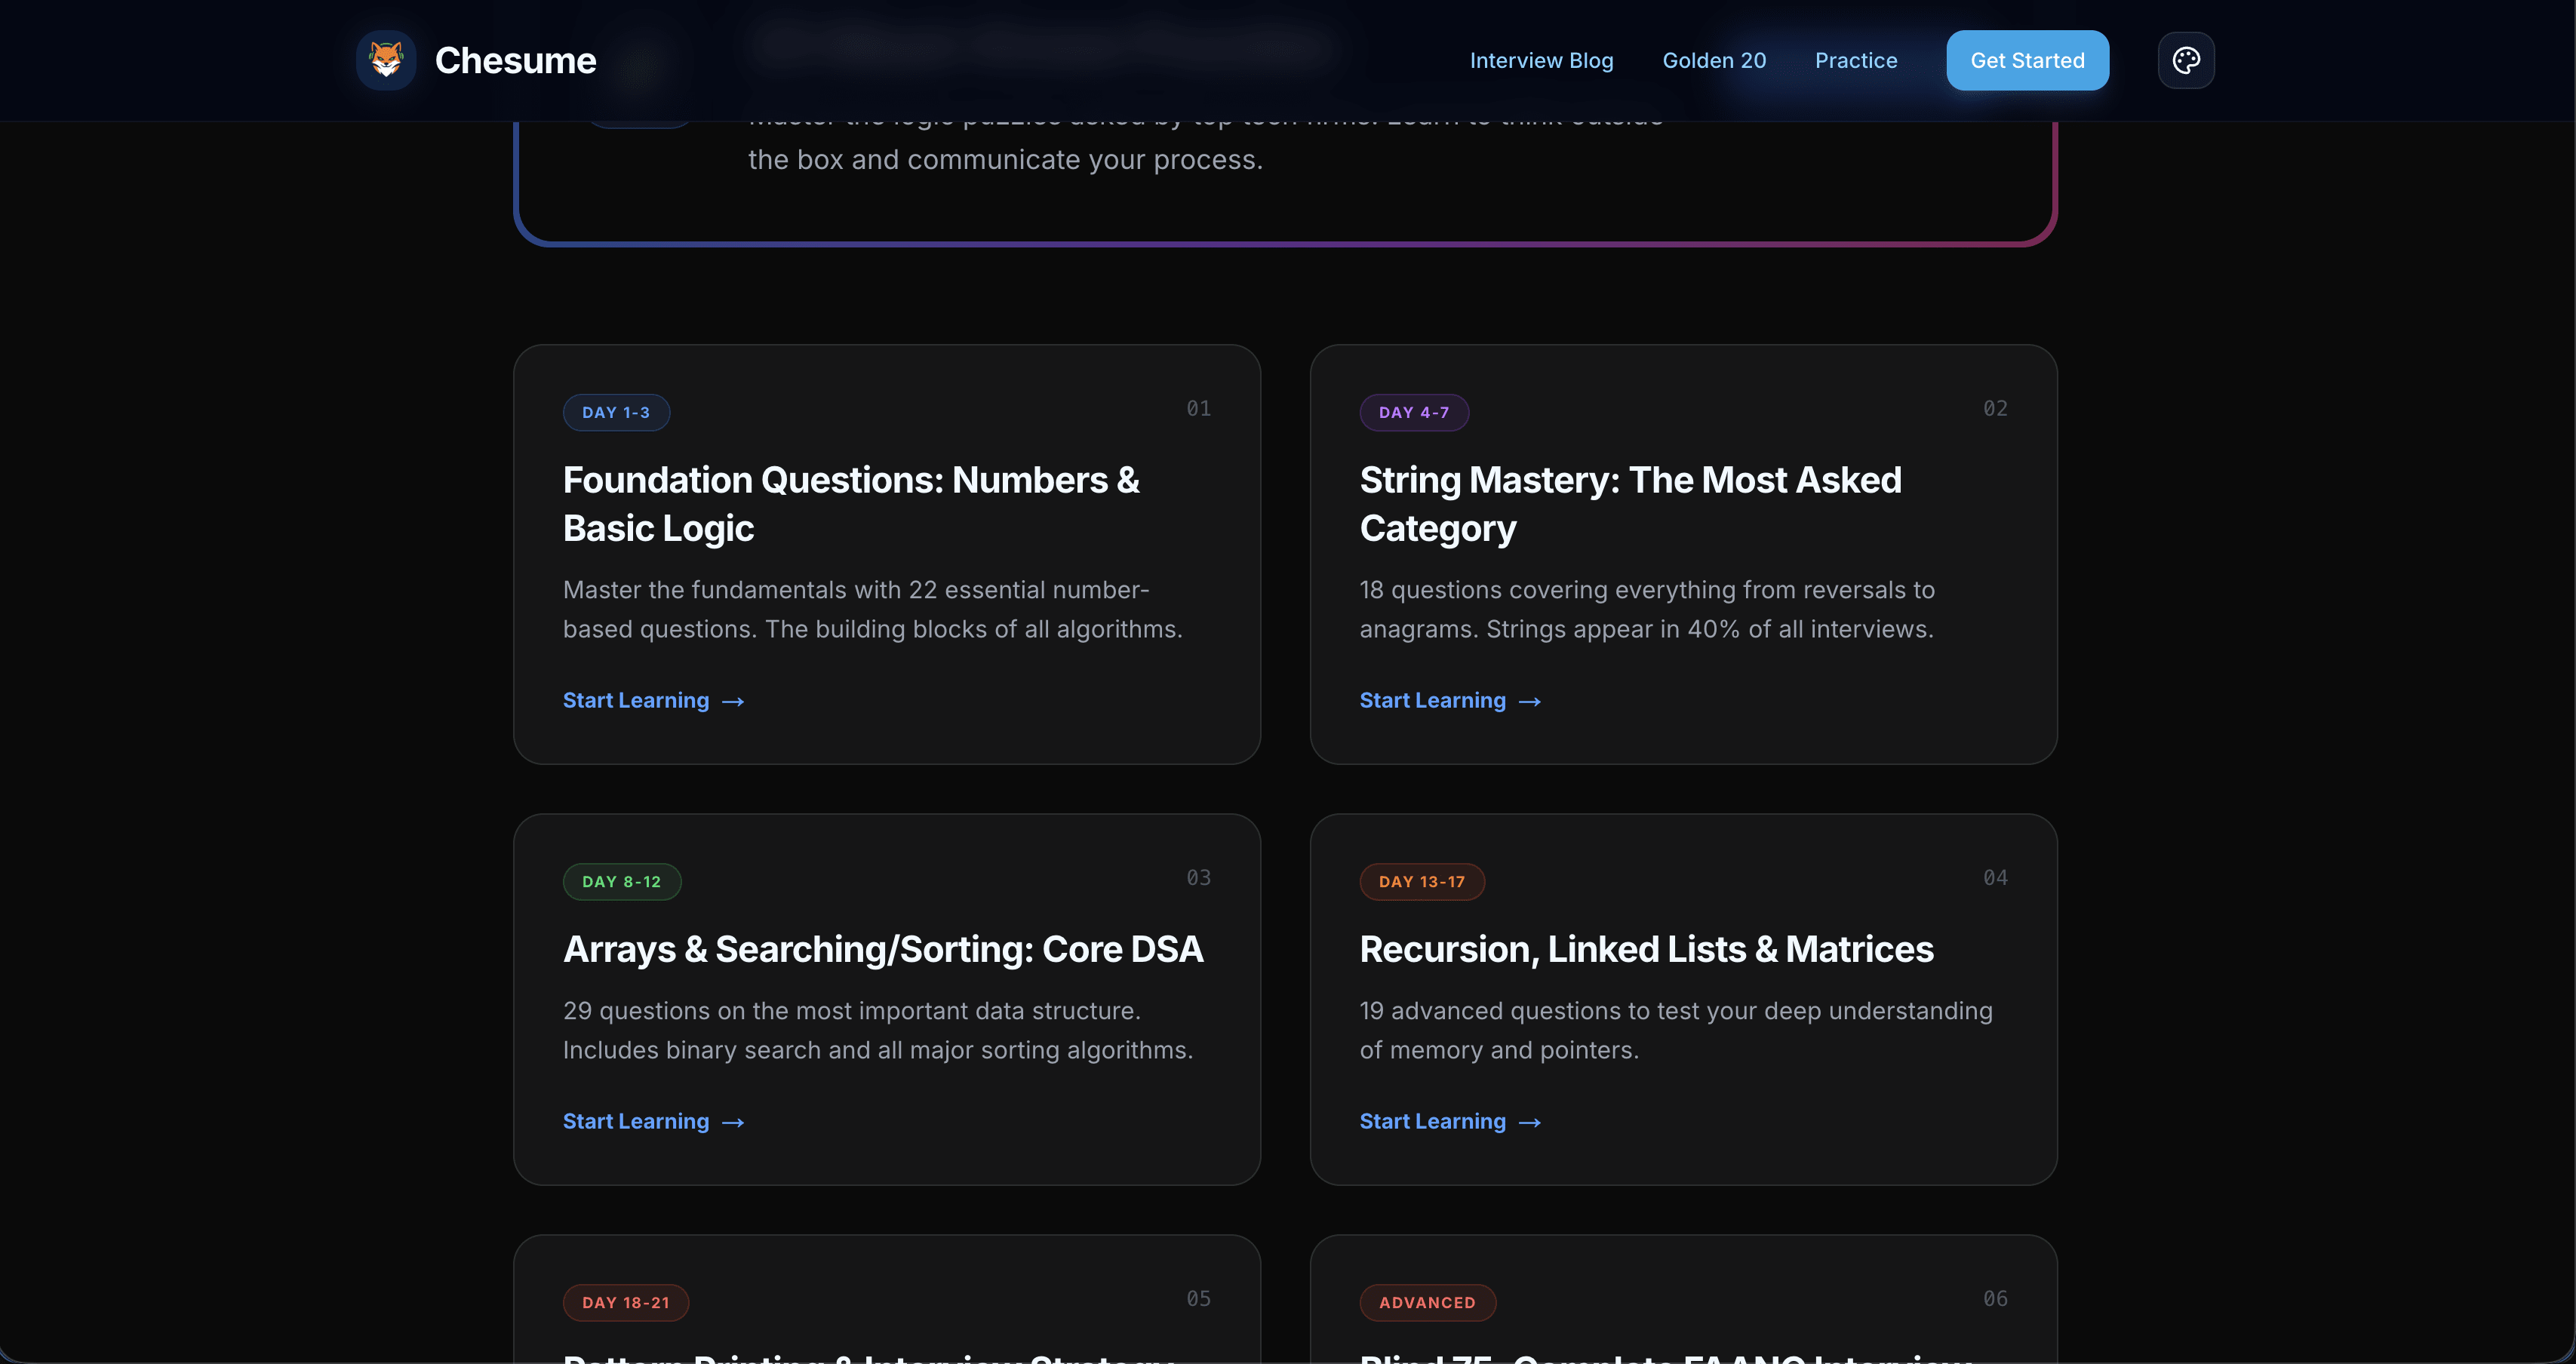This screenshot has width=2576, height=1364.
Task: Open 'String Mastery: The Most Asked Category' title
Action: tap(1630, 504)
